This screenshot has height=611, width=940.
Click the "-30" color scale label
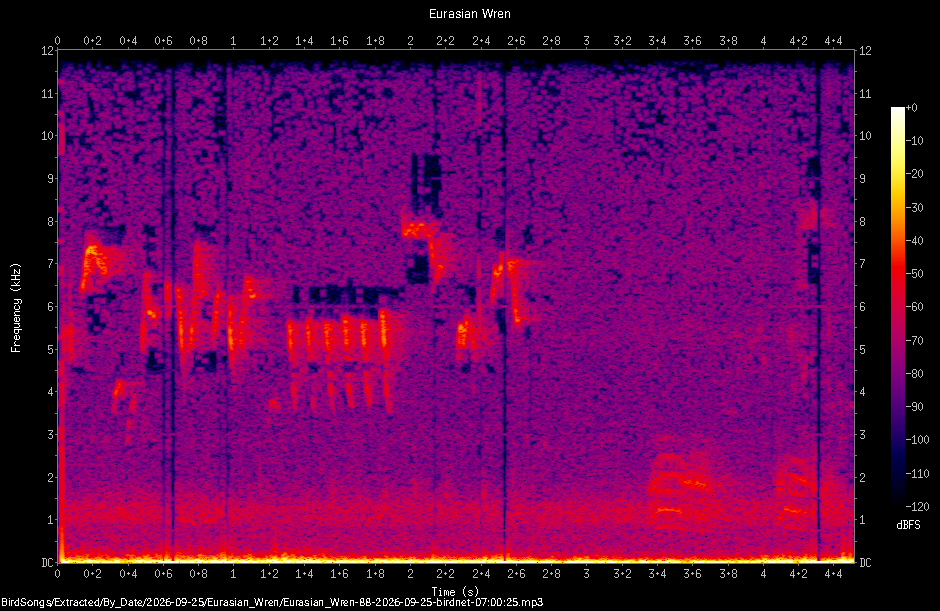[x=914, y=207]
